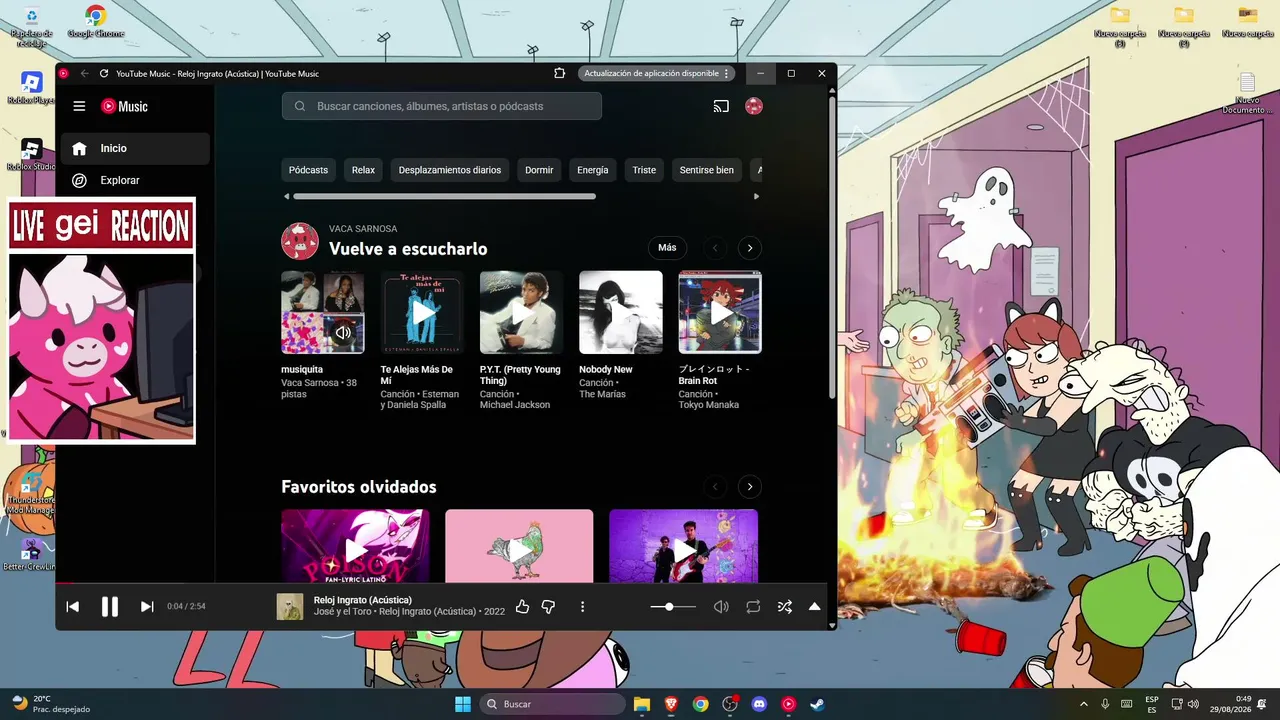Open the Windows Start menu

tap(463, 704)
